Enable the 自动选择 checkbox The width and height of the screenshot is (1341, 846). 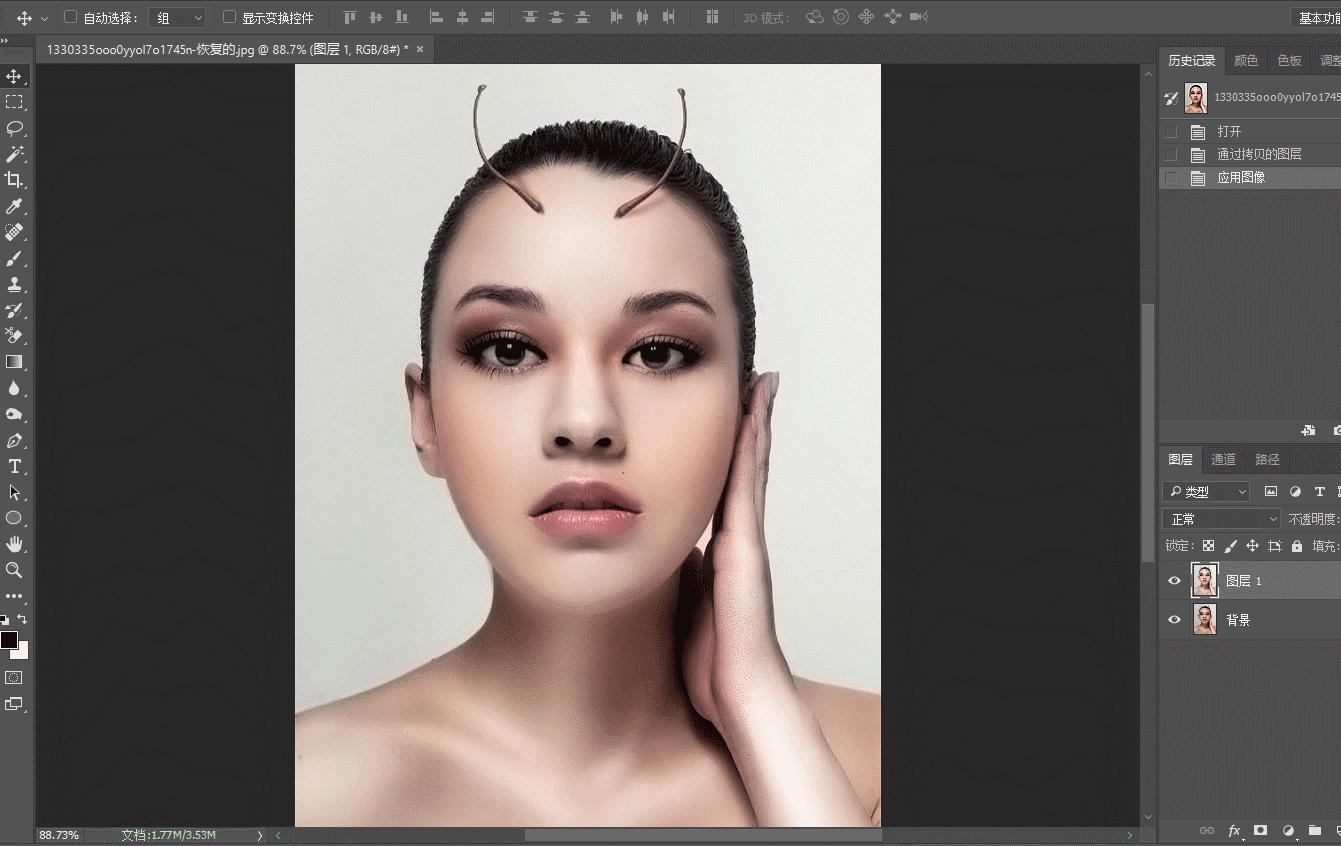coord(69,17)
